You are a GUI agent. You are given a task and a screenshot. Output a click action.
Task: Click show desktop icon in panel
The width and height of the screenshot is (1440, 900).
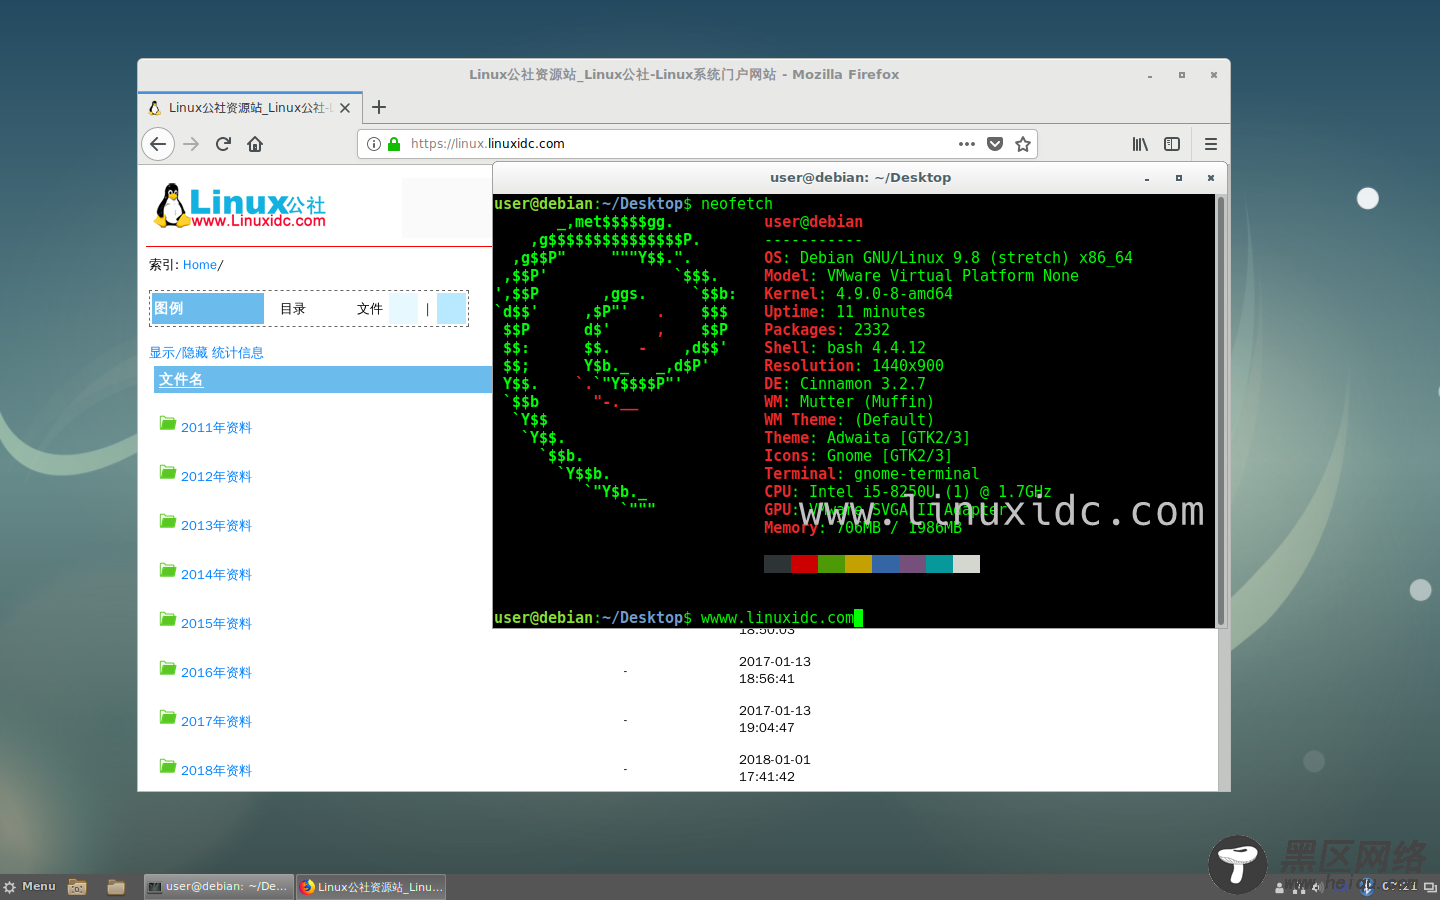77,887
